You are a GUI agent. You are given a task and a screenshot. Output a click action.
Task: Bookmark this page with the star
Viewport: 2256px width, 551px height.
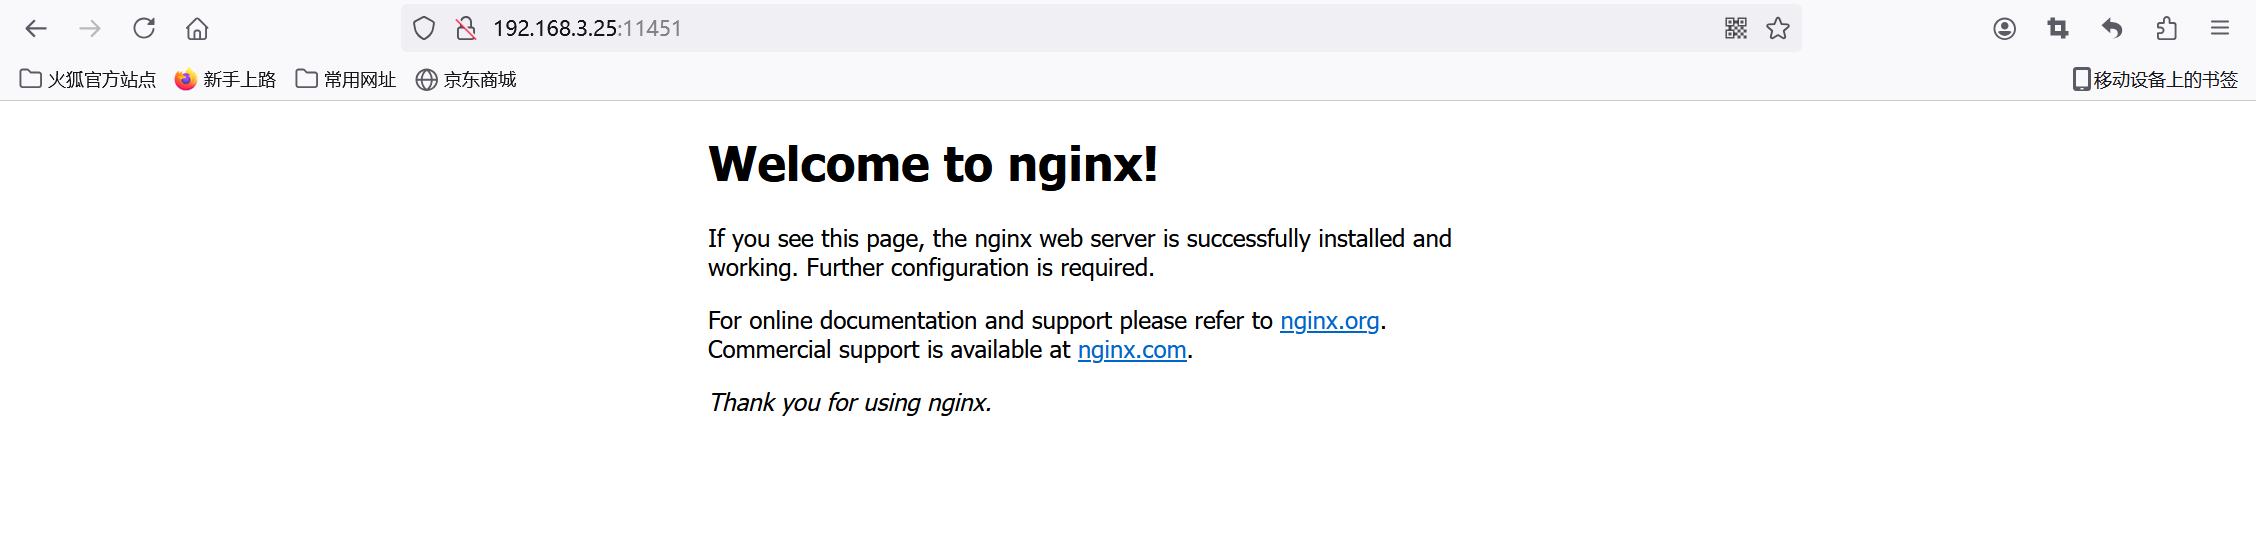coord(1778,28)
